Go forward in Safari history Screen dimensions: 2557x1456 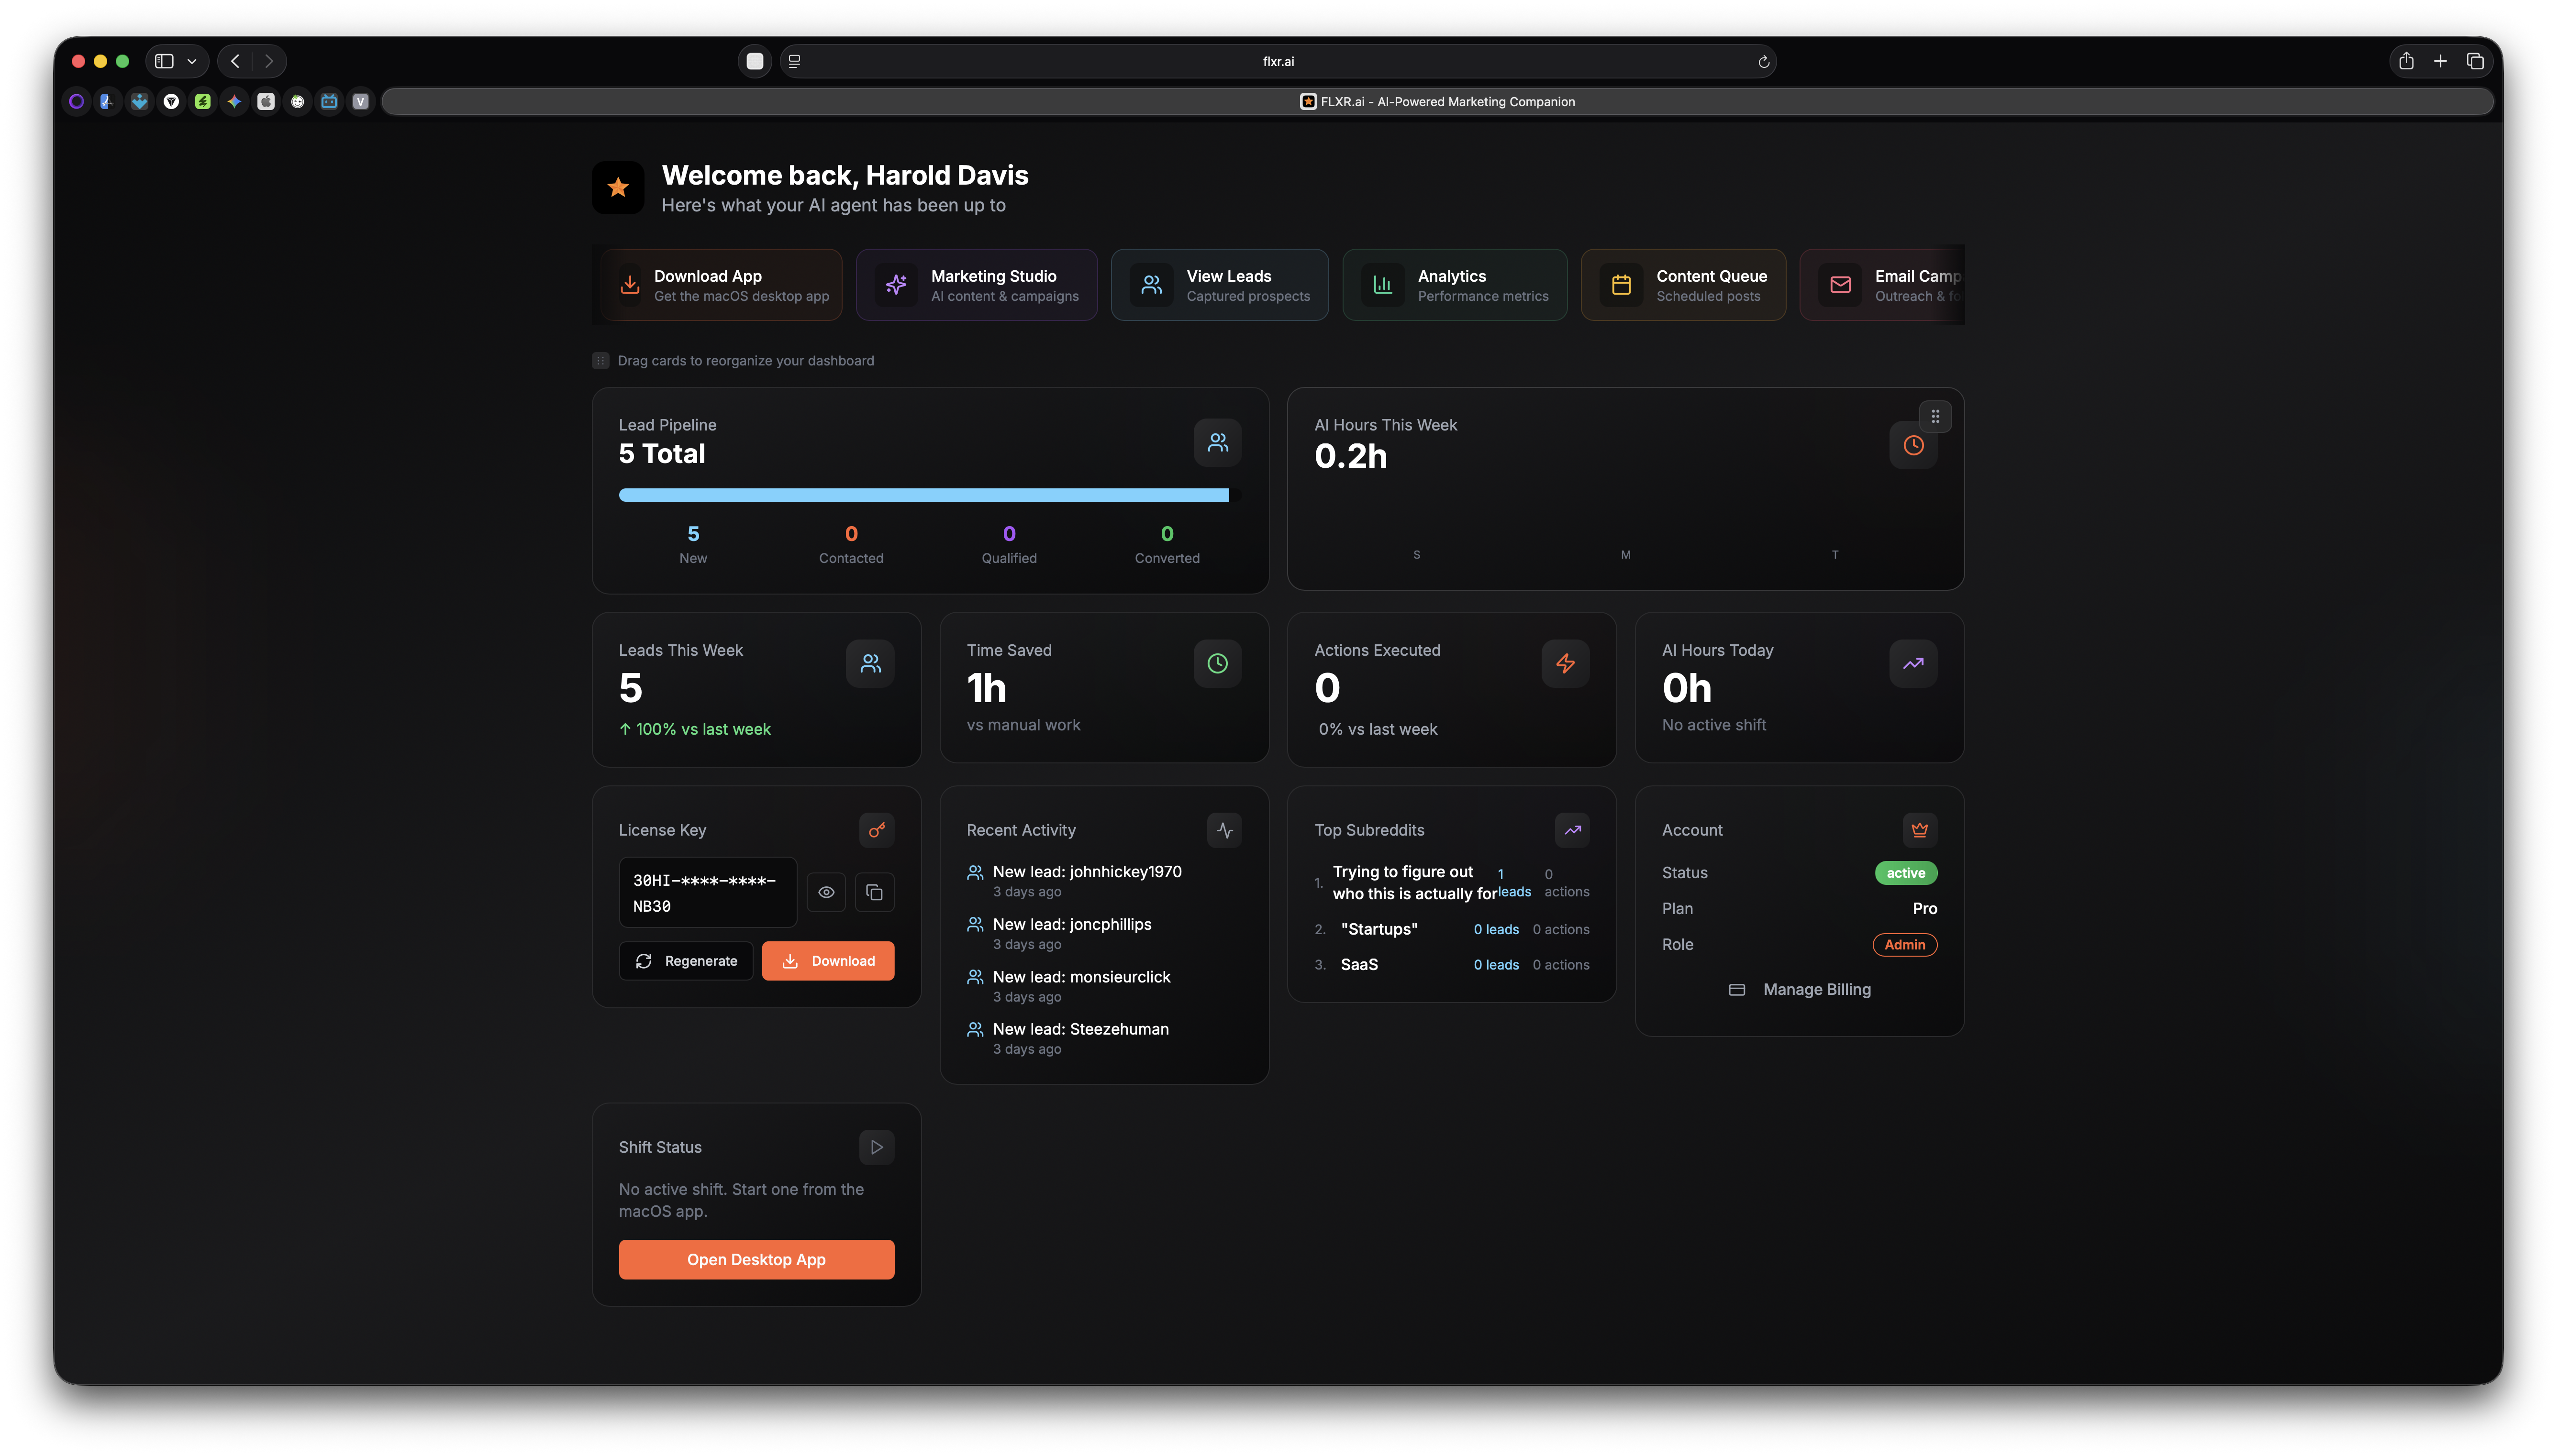(x=268, y=61)
